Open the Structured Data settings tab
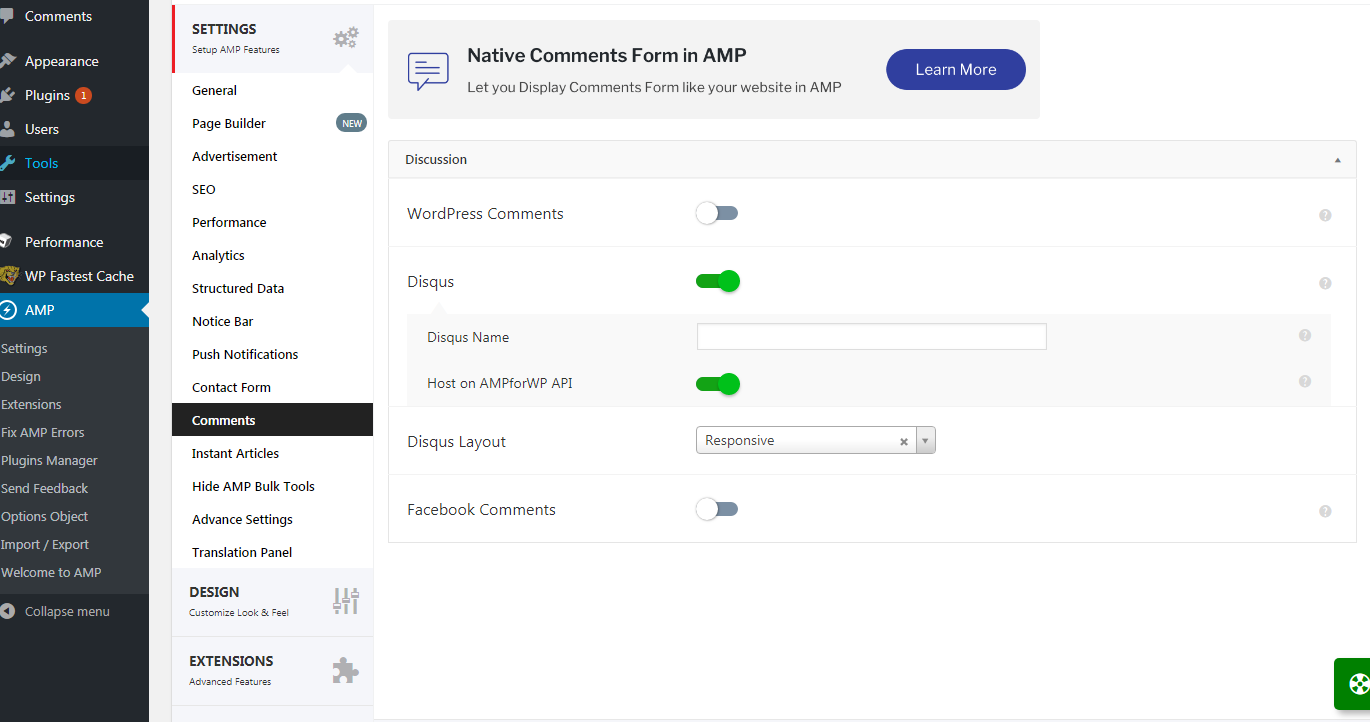This screenshot has width=1370, height=722. click(238, 288)
